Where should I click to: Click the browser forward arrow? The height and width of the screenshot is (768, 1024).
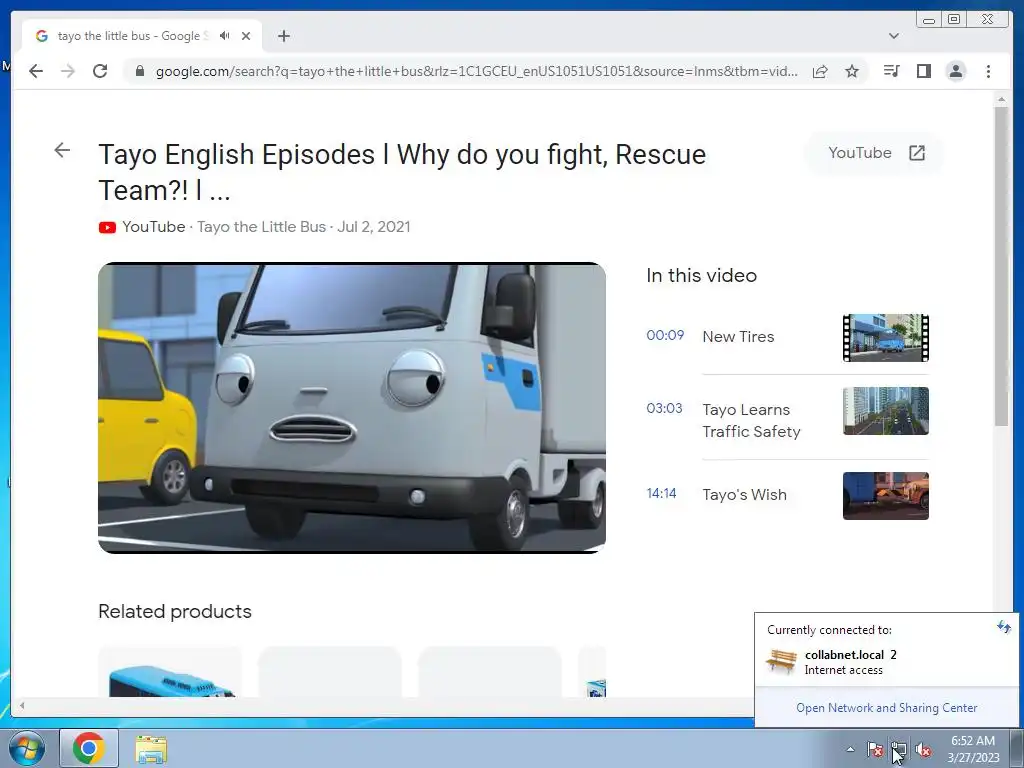click(68, 71)
